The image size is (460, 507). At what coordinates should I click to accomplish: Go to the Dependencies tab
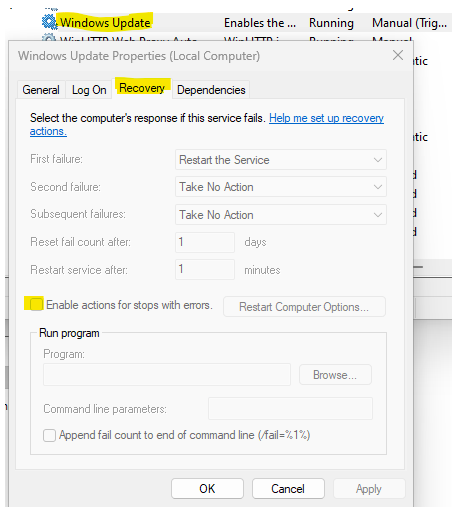pyautogui.click(x=211, y=90)
